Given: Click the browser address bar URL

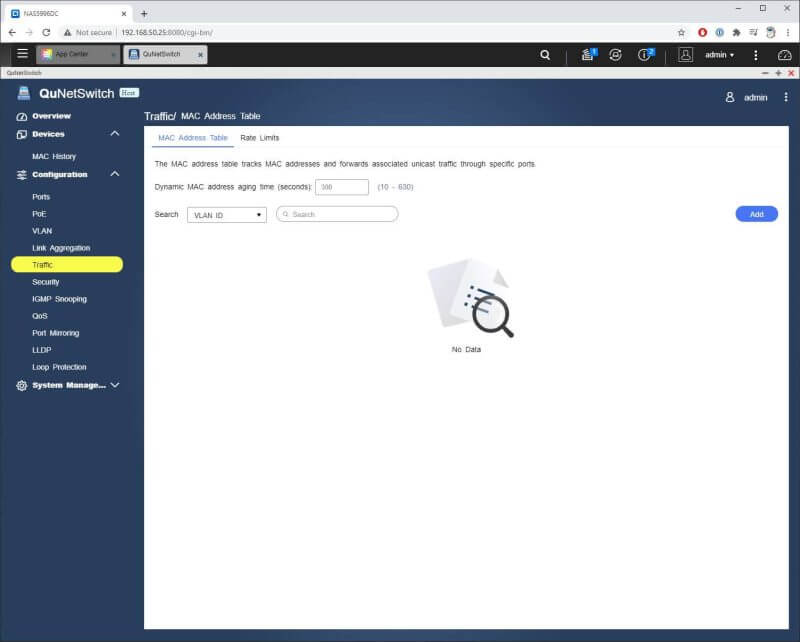Looking at the screenshot, I should (x=167, y=33).
